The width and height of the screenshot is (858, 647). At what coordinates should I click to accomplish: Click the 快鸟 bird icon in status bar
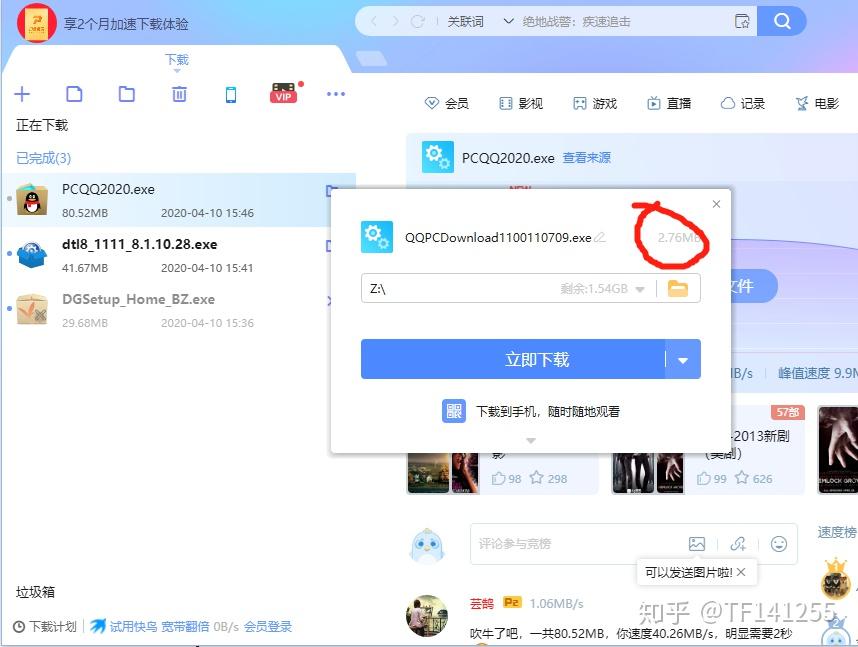97,626
